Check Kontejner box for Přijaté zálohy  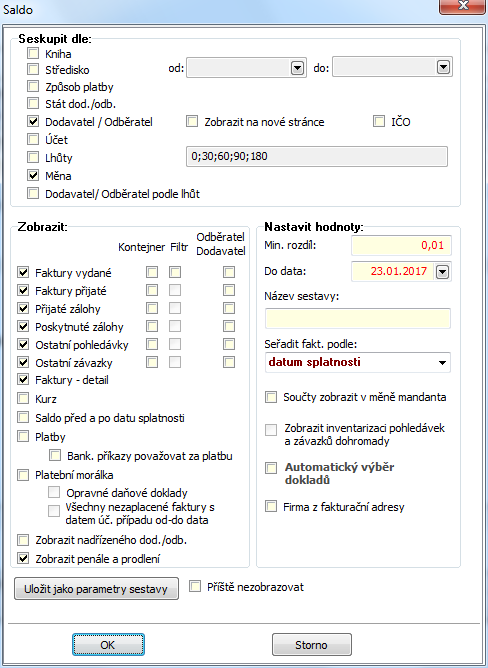[152, 308]
